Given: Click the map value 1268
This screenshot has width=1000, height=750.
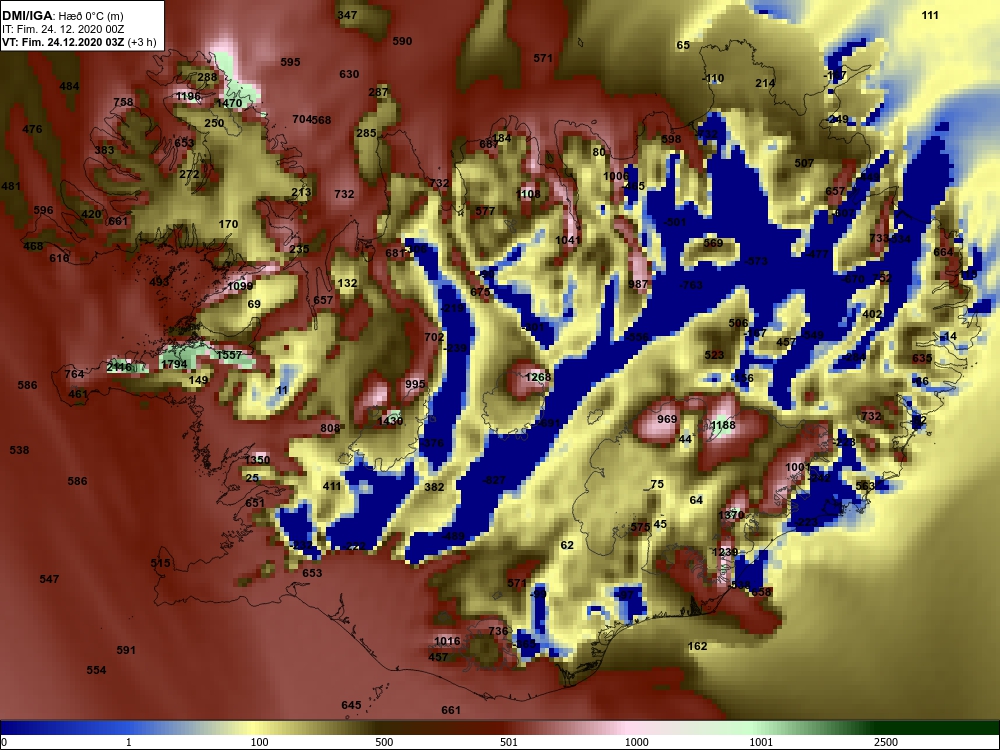Looking at the screenshot, I should [538, 378].
